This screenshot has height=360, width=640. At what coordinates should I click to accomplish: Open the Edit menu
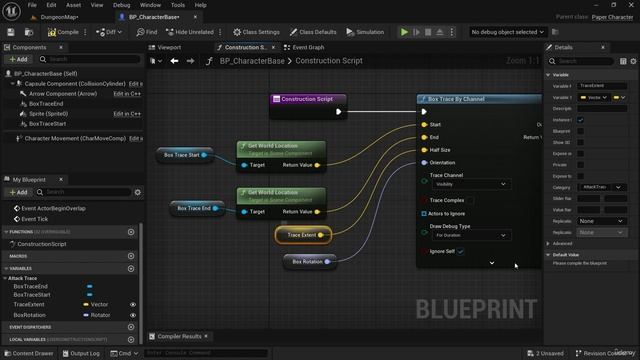[x=51, y=5]
